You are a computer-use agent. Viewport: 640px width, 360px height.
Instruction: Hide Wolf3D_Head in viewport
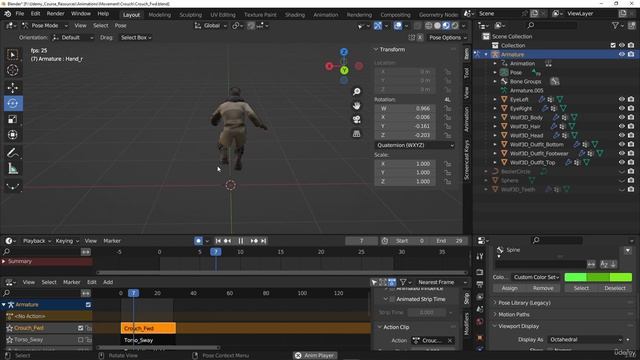622,135
